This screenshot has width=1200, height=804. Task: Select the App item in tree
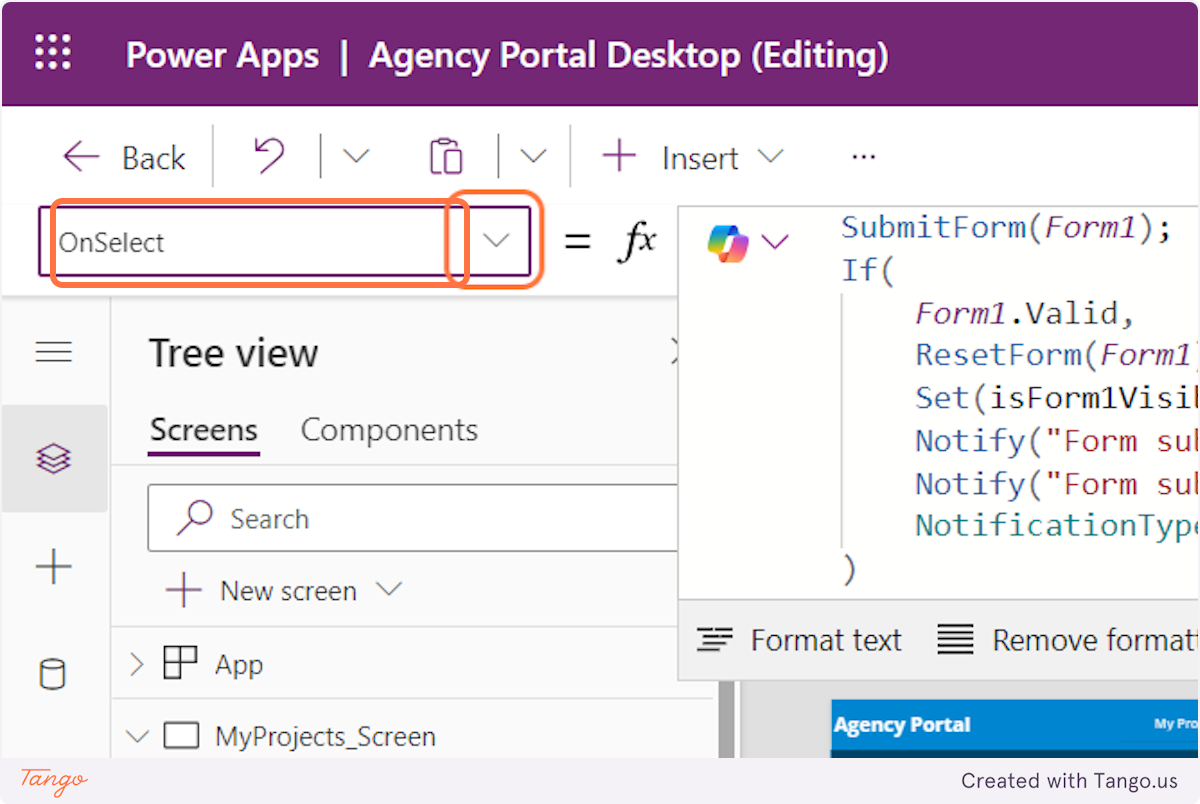point(239,665)
